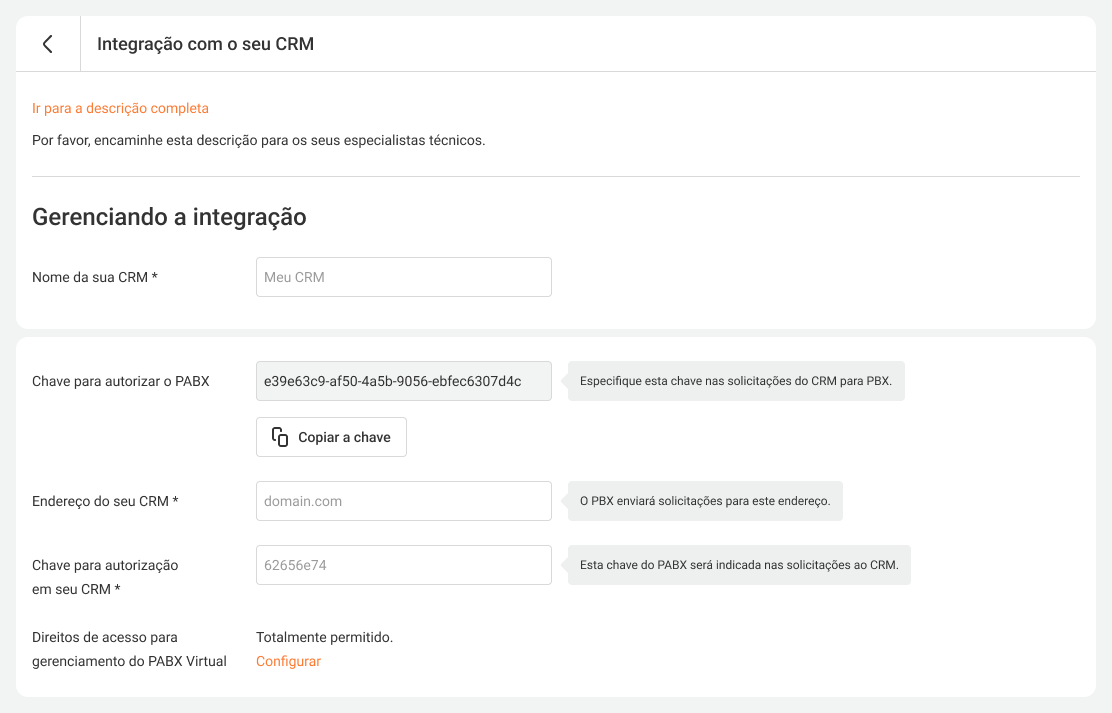Click the 'Chave para autorização em seu CRM' label

coord(105,577)
